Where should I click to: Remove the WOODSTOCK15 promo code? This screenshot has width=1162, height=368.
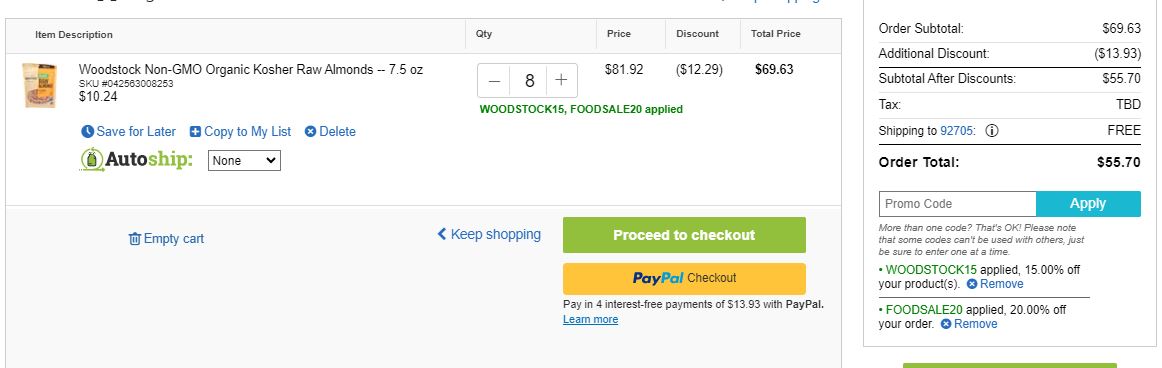pos(995,284)
